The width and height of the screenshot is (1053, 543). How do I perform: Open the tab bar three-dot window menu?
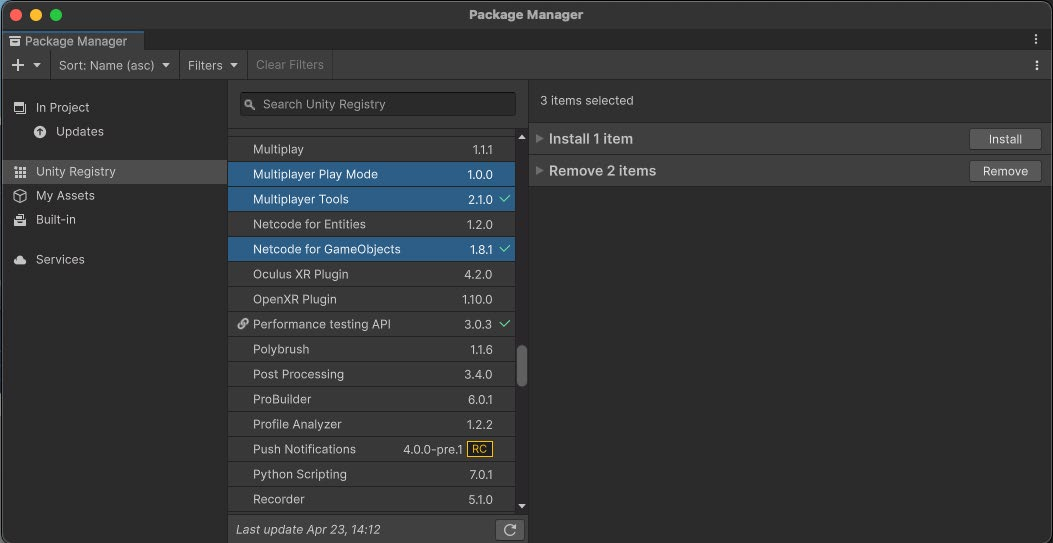pos(1036,40)
